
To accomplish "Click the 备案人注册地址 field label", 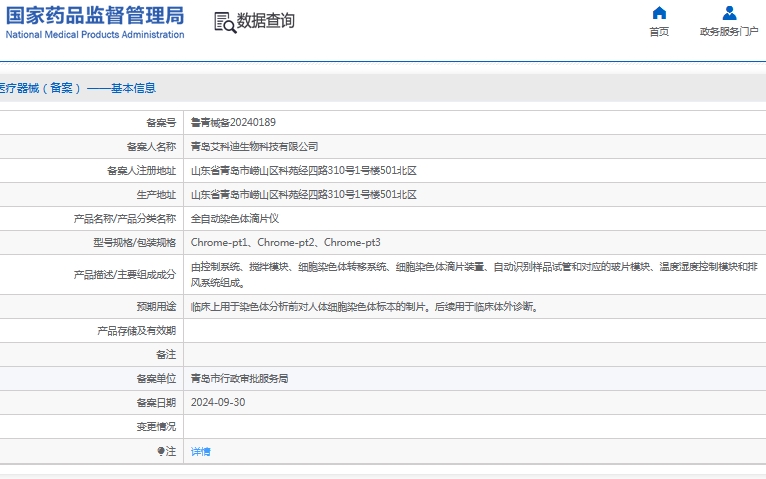I will [x=142, y=170].
